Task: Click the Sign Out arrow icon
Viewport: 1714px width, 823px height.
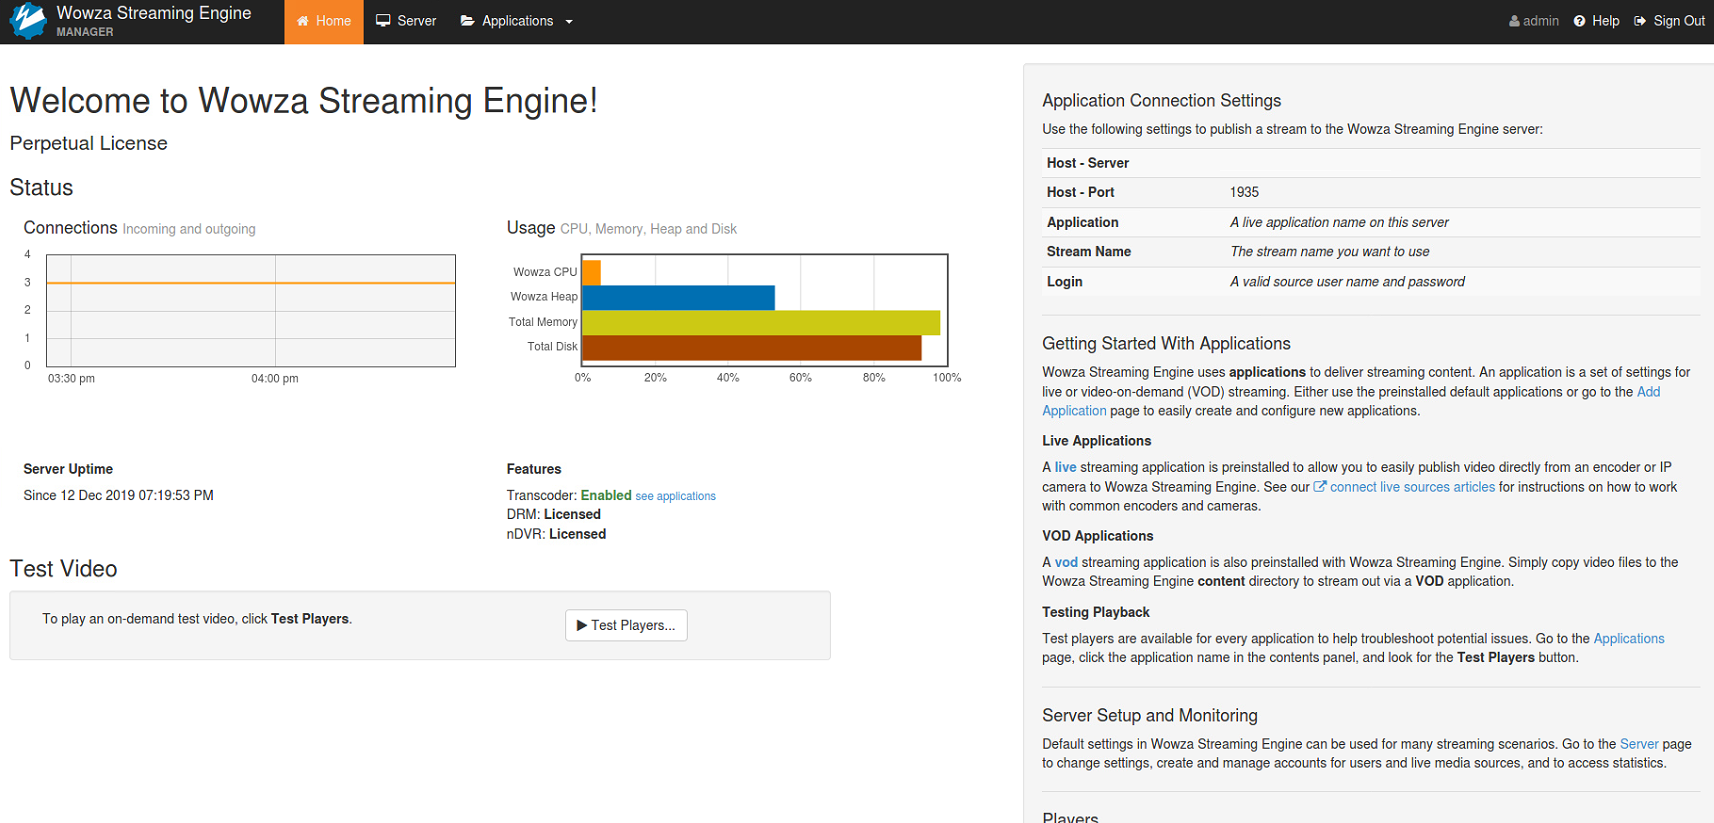Action: 1640,21
